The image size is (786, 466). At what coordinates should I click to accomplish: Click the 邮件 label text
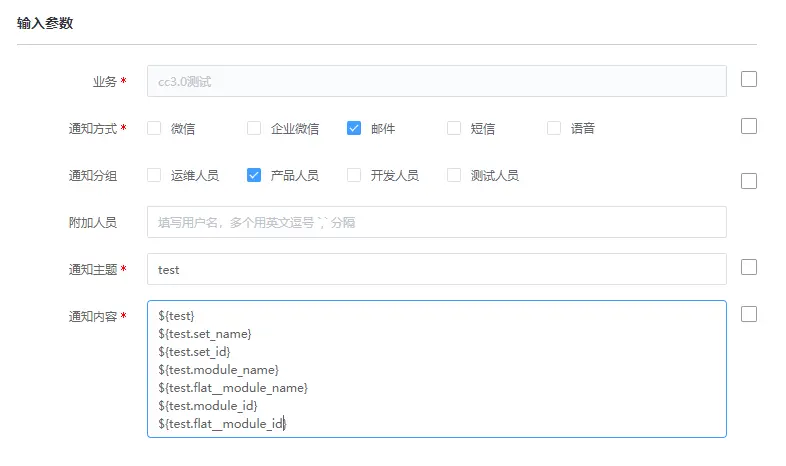(x=383, y=129)
